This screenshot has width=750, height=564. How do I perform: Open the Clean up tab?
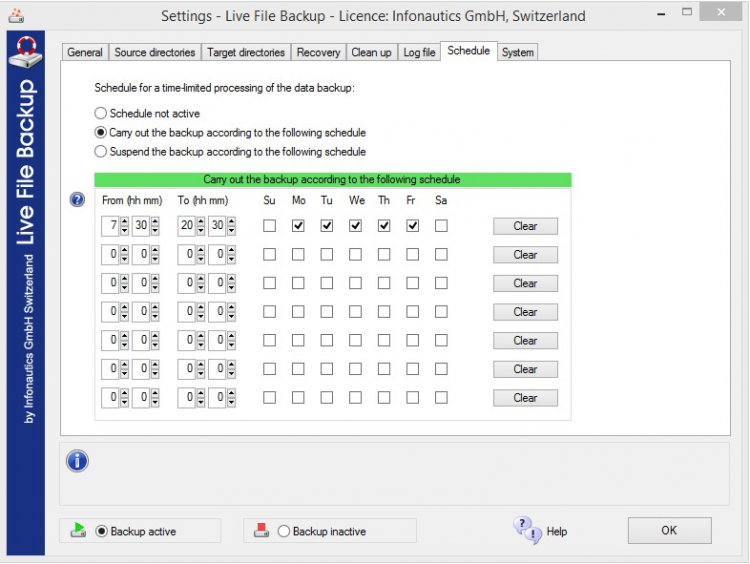click(x=371, y=52)
